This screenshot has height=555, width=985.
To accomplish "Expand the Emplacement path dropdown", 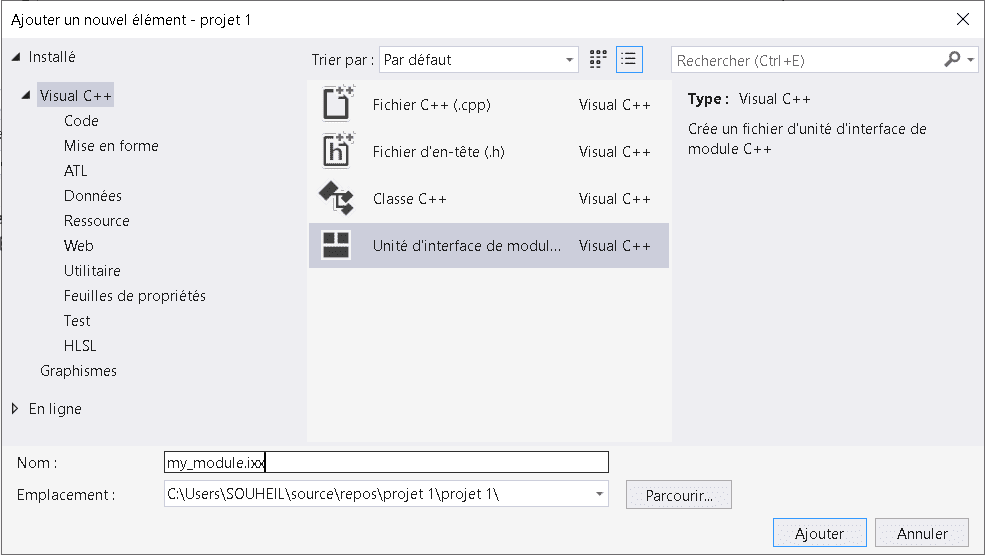I will [x=599, y=494].
